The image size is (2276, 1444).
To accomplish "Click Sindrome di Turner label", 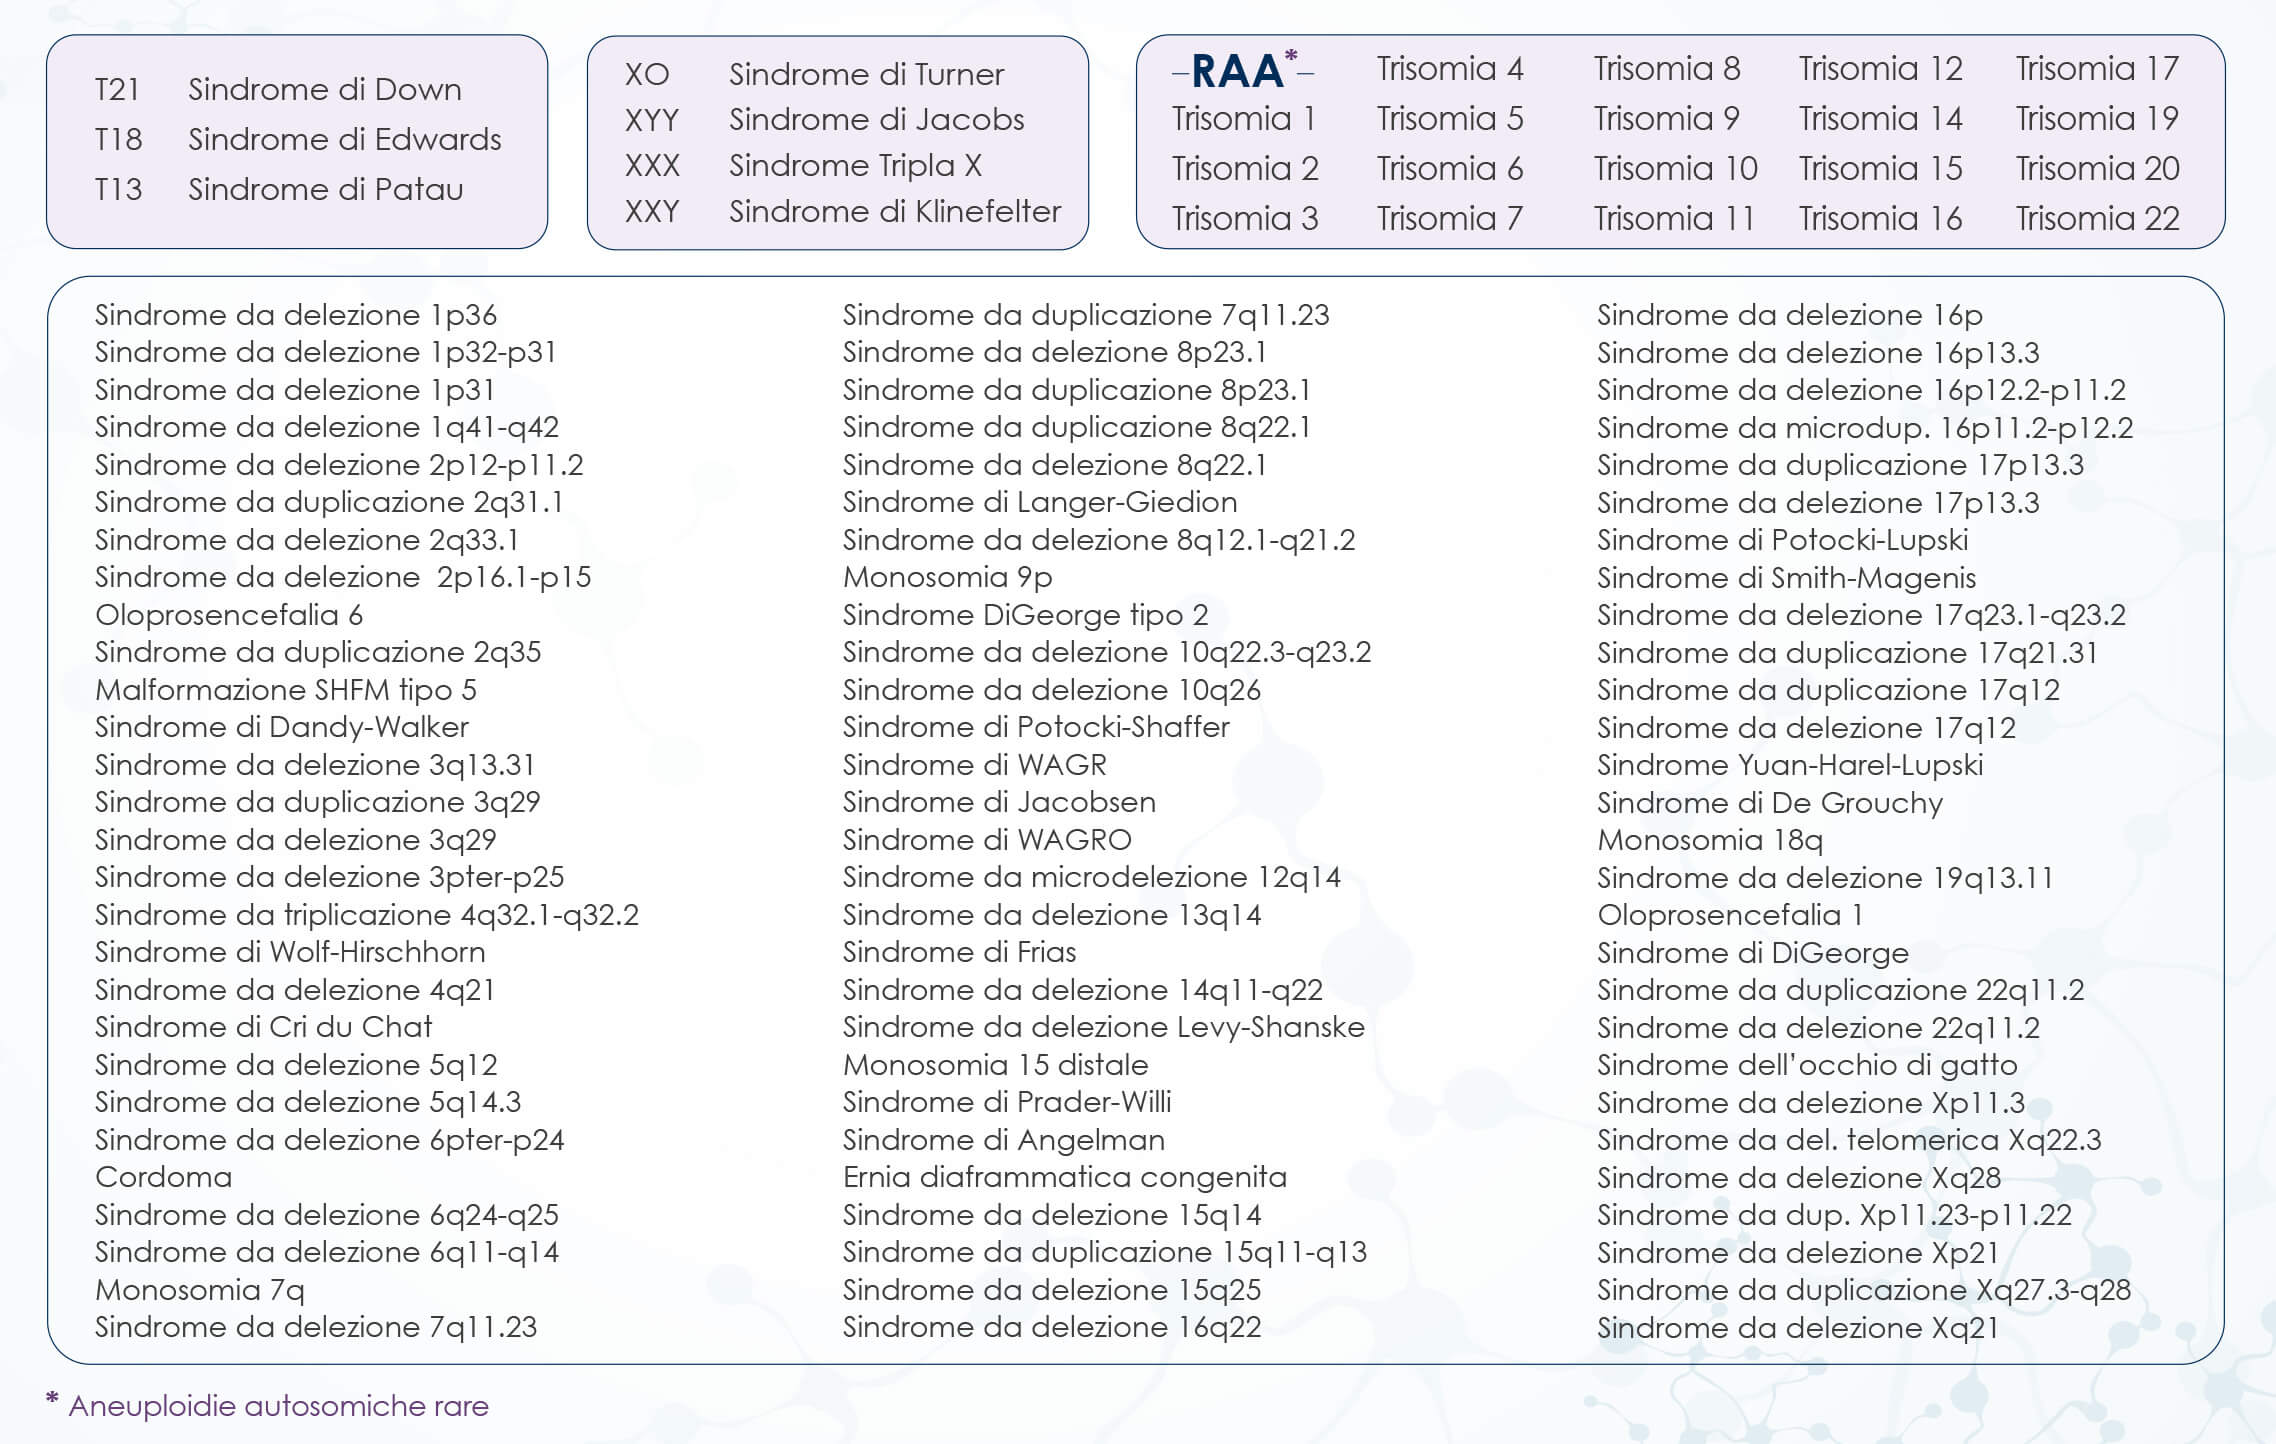I will point(865,74).
